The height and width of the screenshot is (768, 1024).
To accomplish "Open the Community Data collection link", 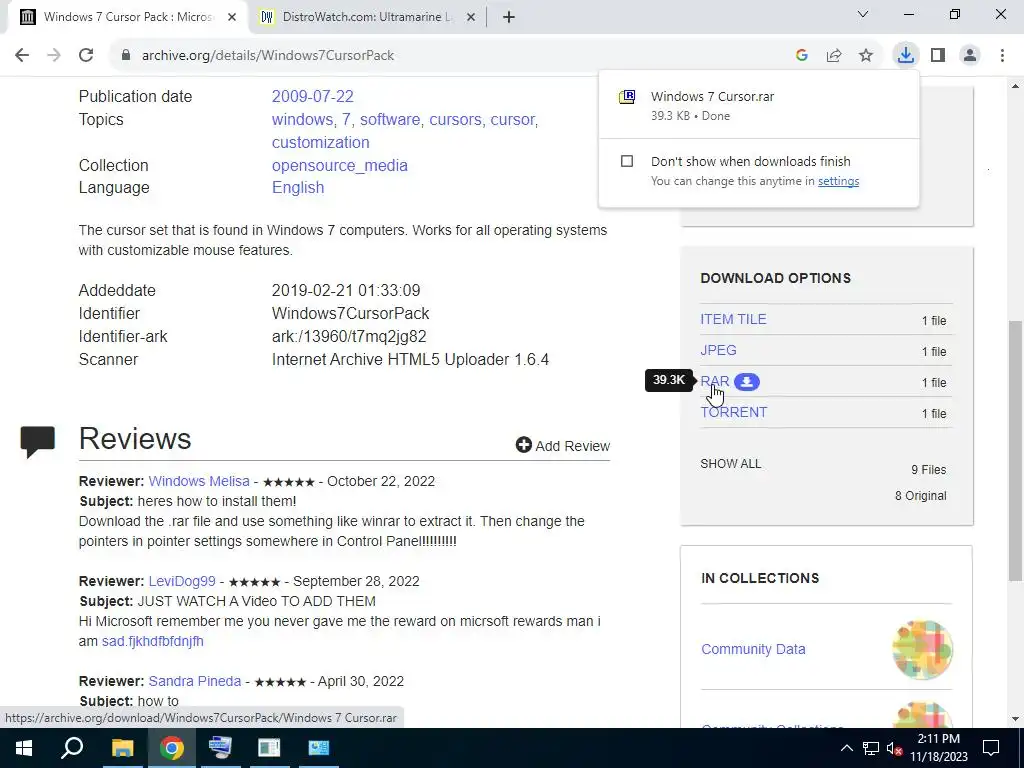I will 753,649.
